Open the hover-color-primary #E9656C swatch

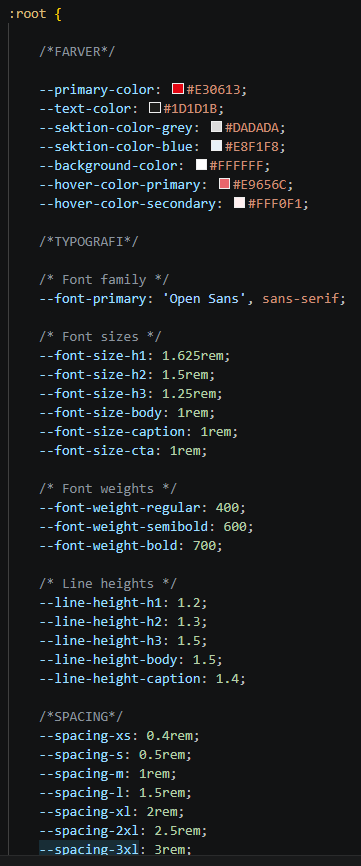coord(224,184)
